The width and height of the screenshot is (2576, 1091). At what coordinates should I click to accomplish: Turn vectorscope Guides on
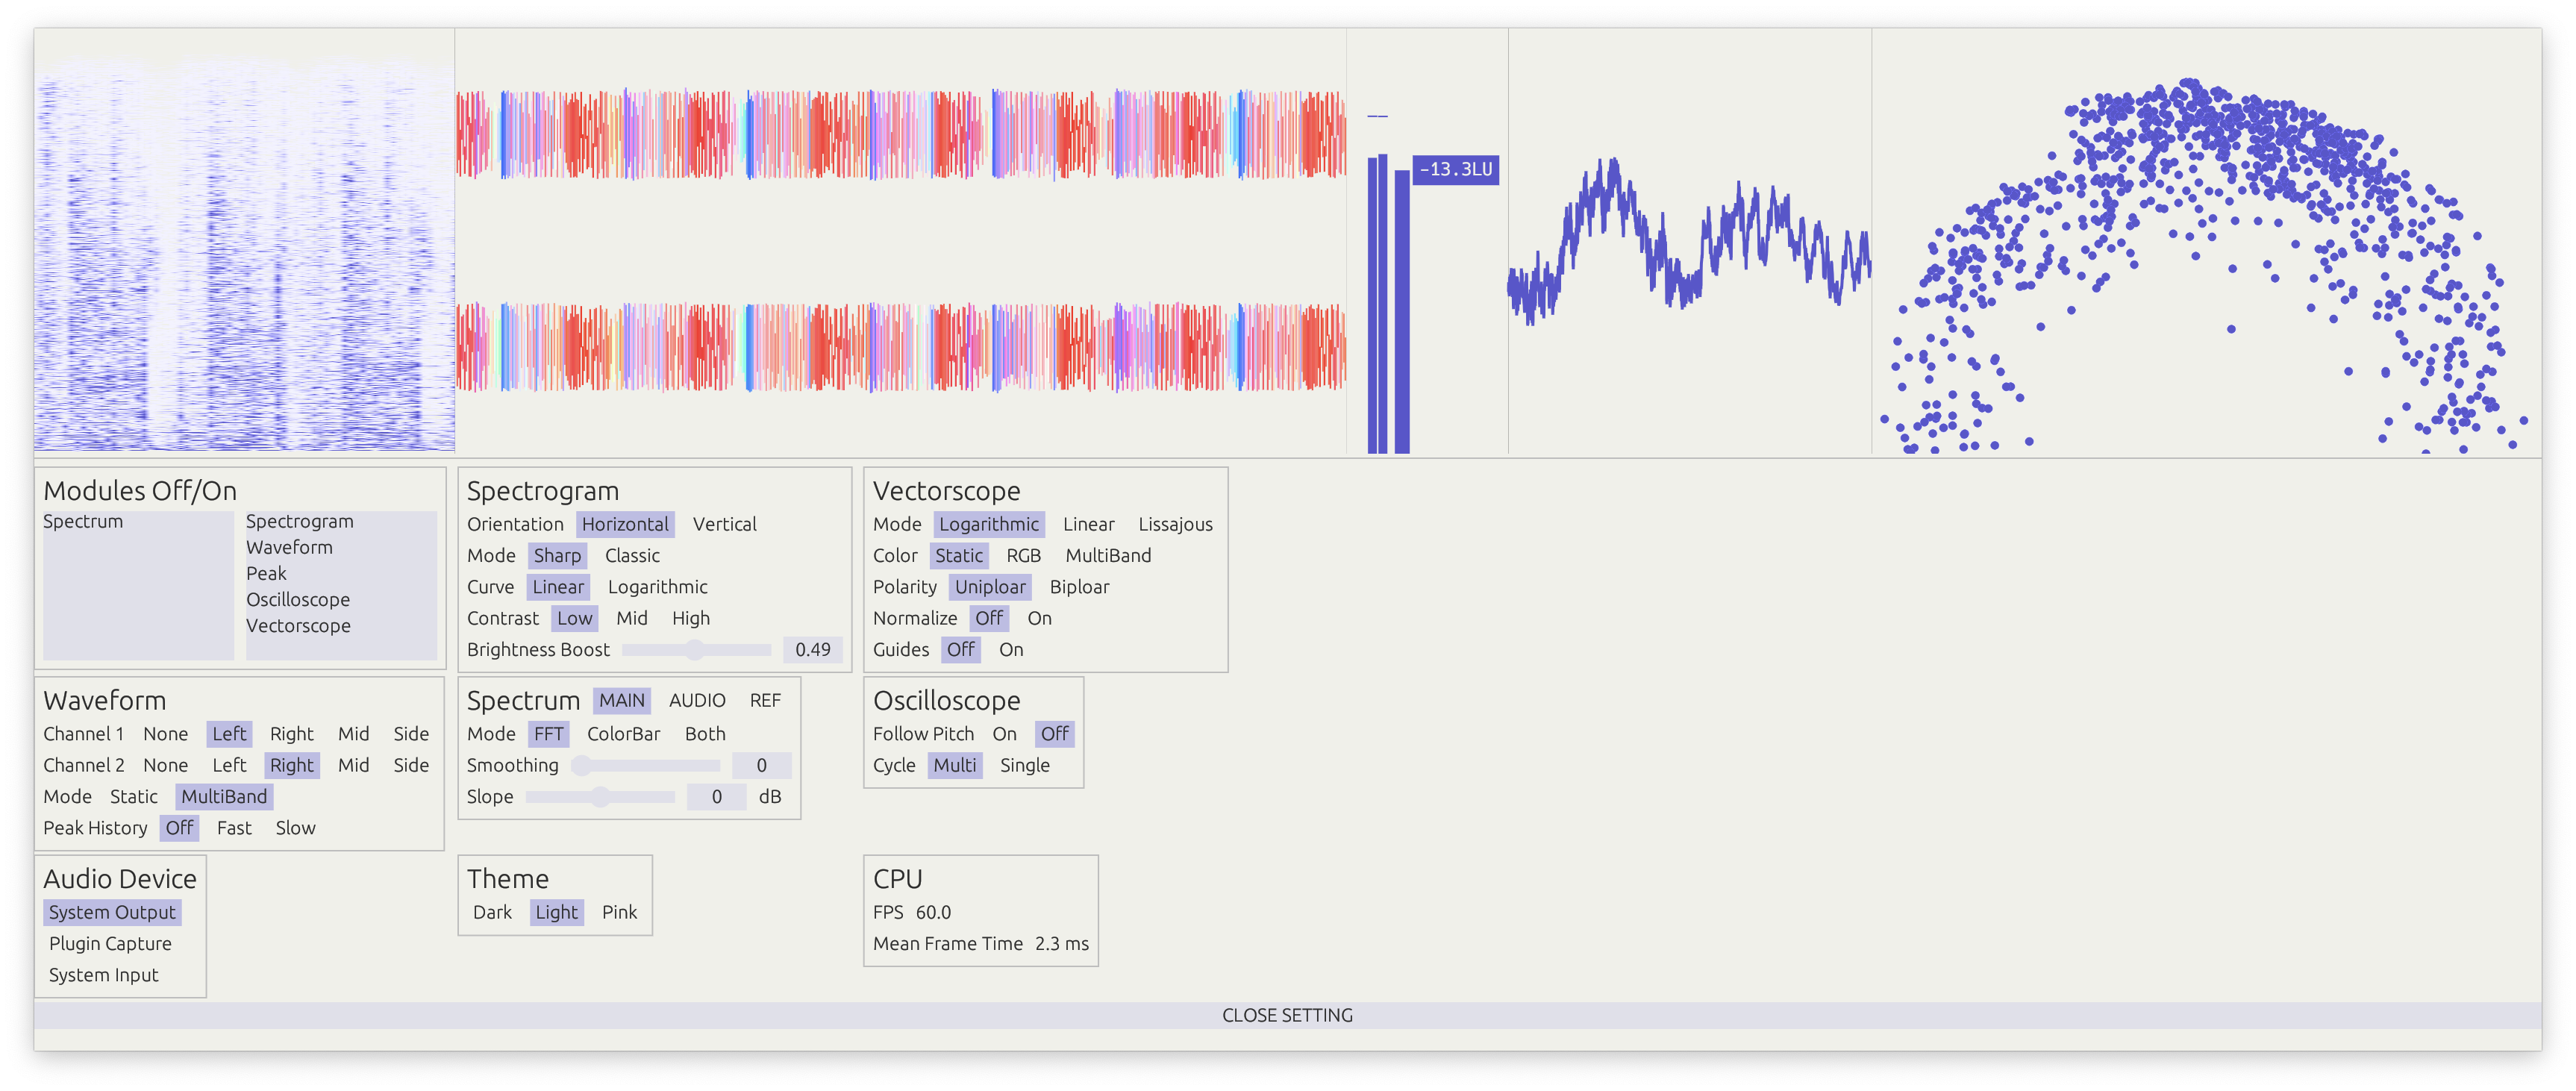click(1011, 650)
